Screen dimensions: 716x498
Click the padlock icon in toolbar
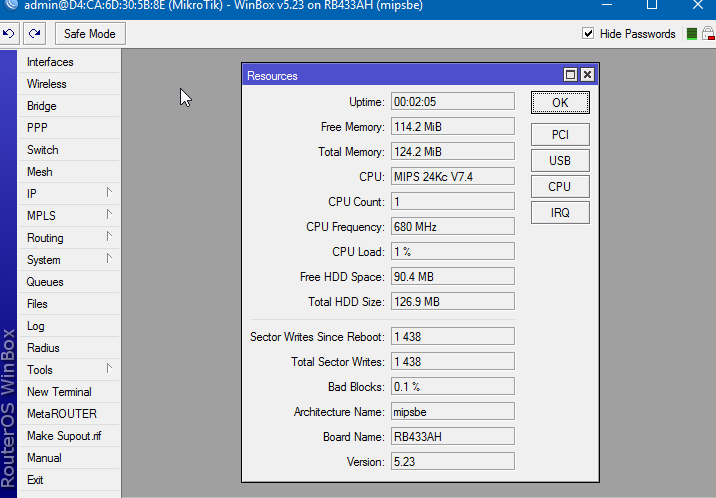(x=708, y=33)
